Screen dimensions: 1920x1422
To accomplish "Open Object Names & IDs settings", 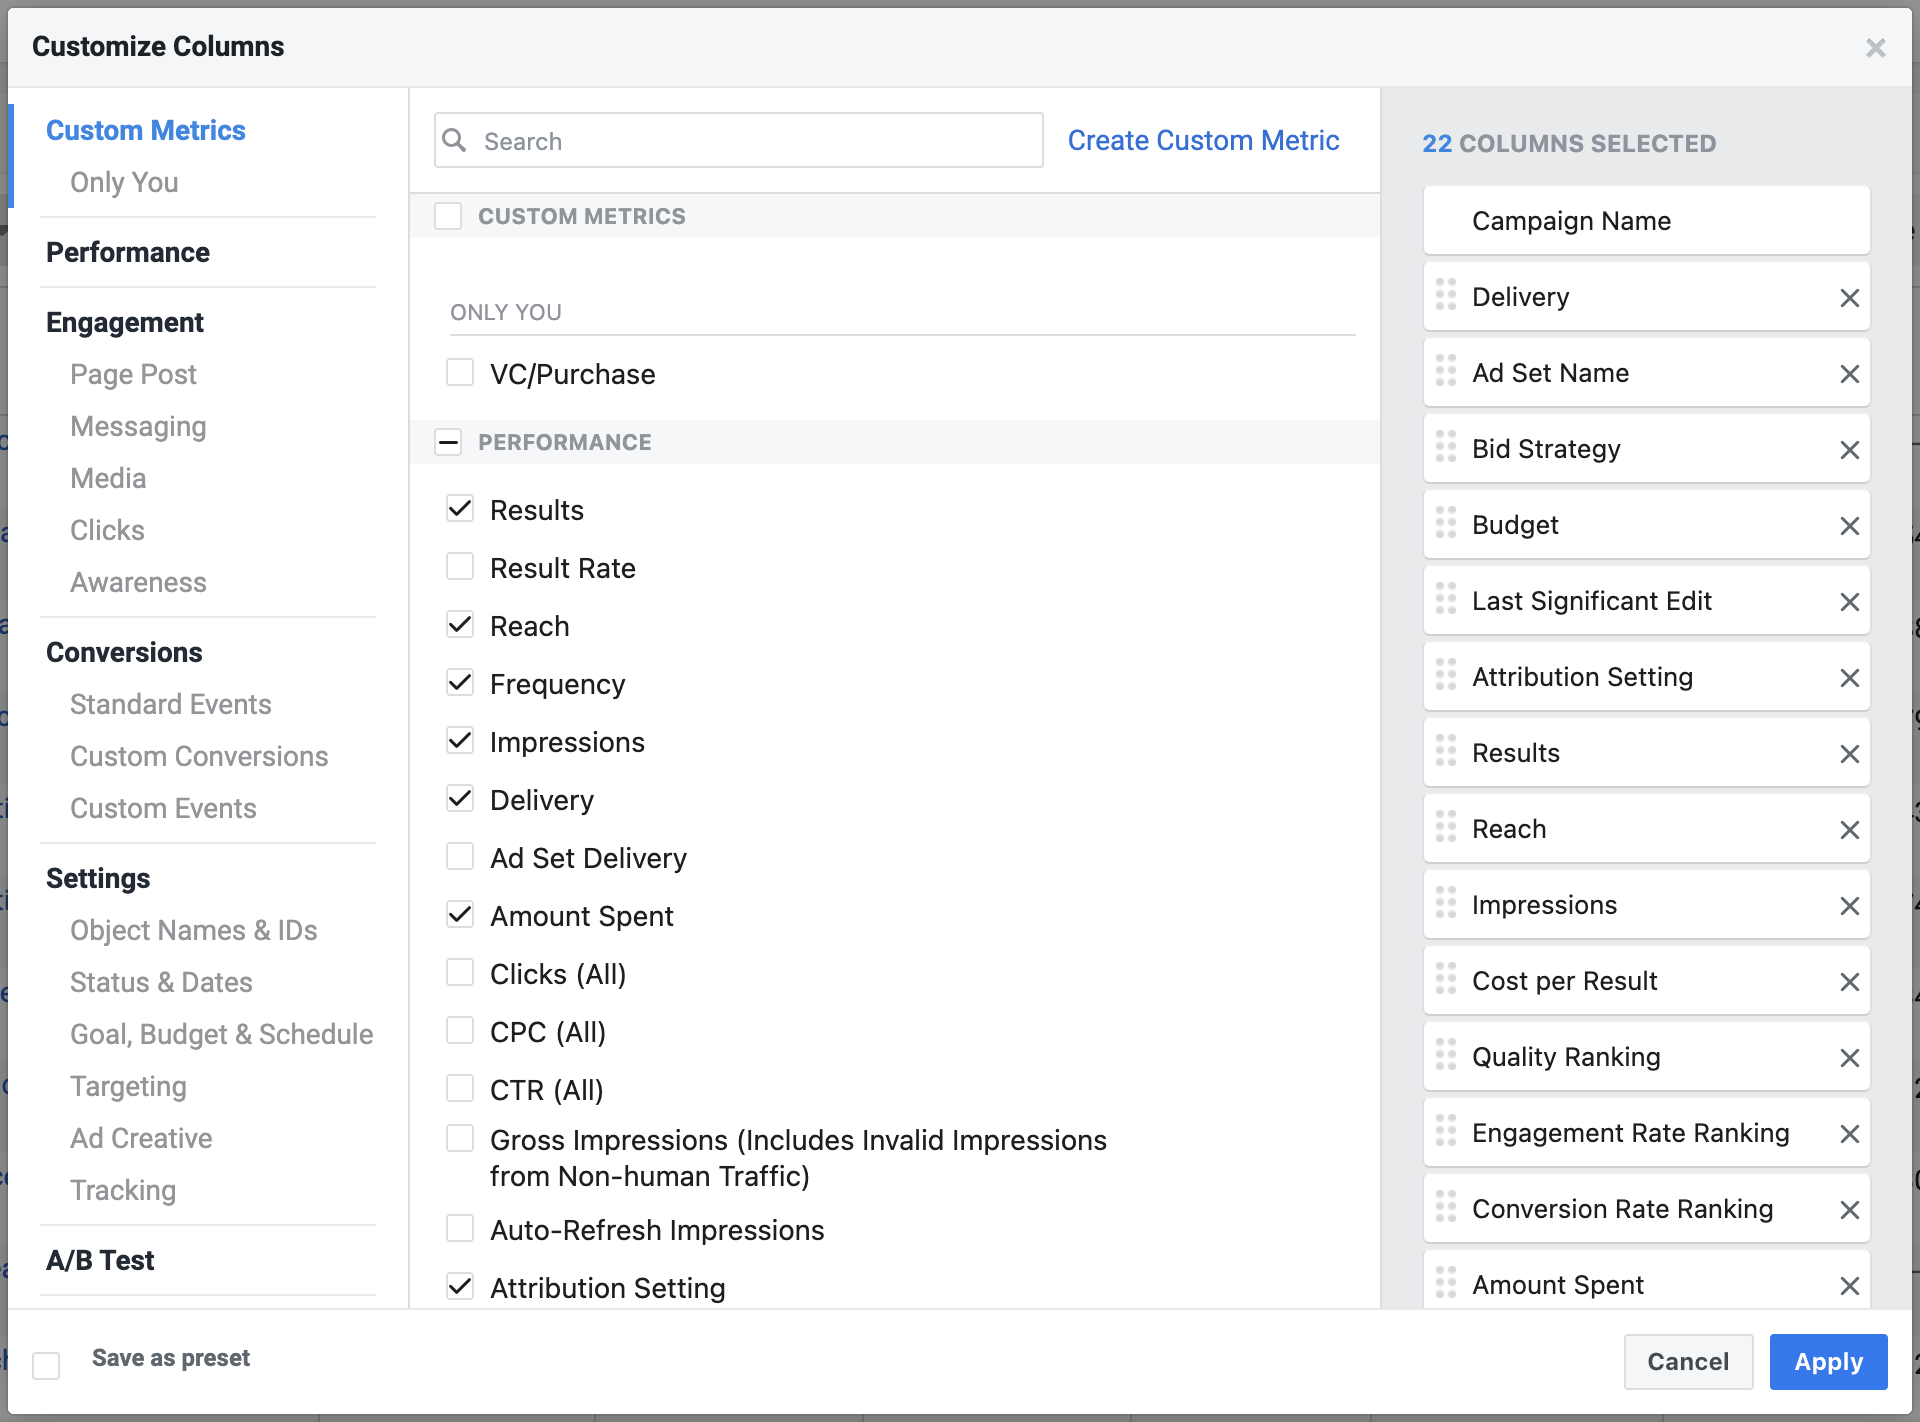I will coord(194,930).
